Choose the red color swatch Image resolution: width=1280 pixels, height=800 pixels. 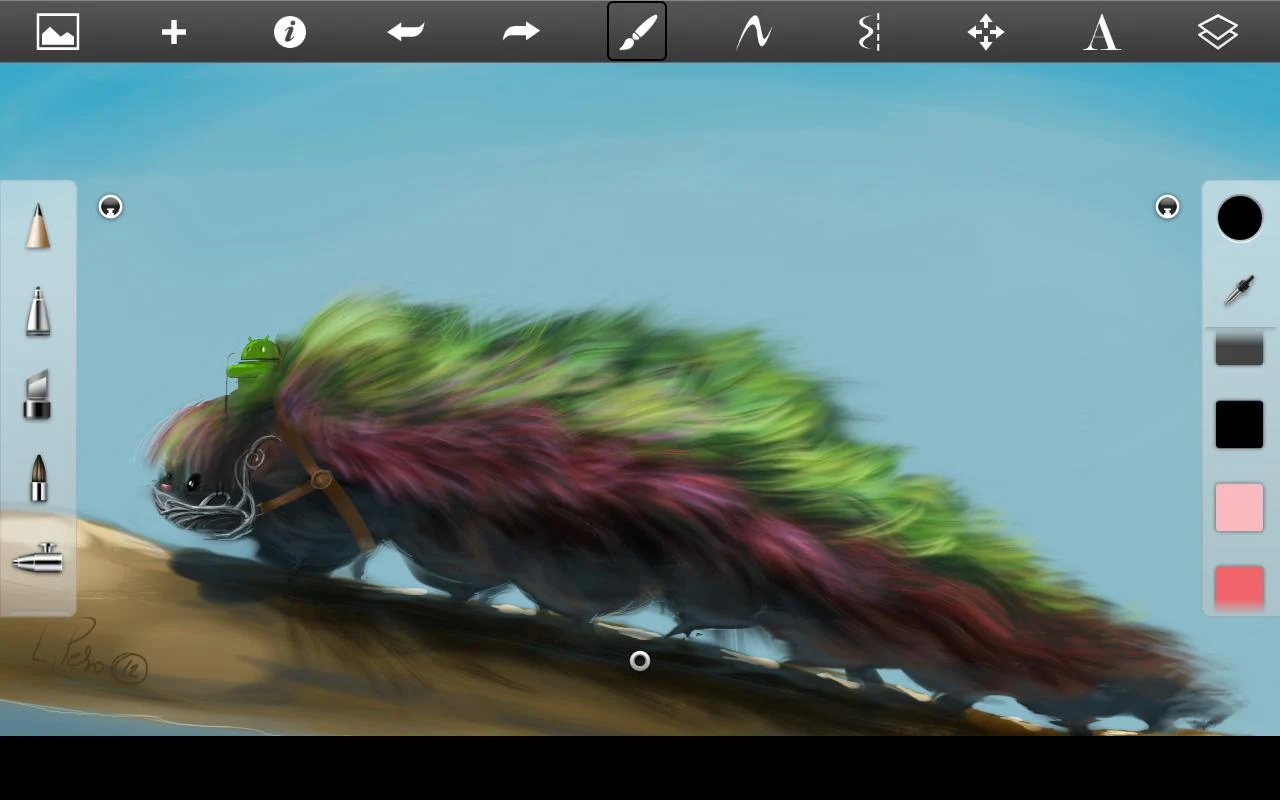[1240, 588]
